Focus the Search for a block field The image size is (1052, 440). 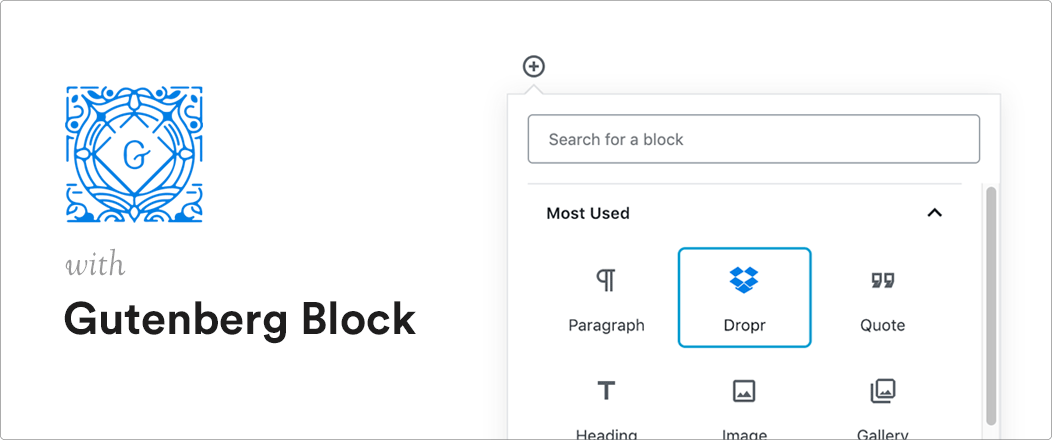coord(753,139)
